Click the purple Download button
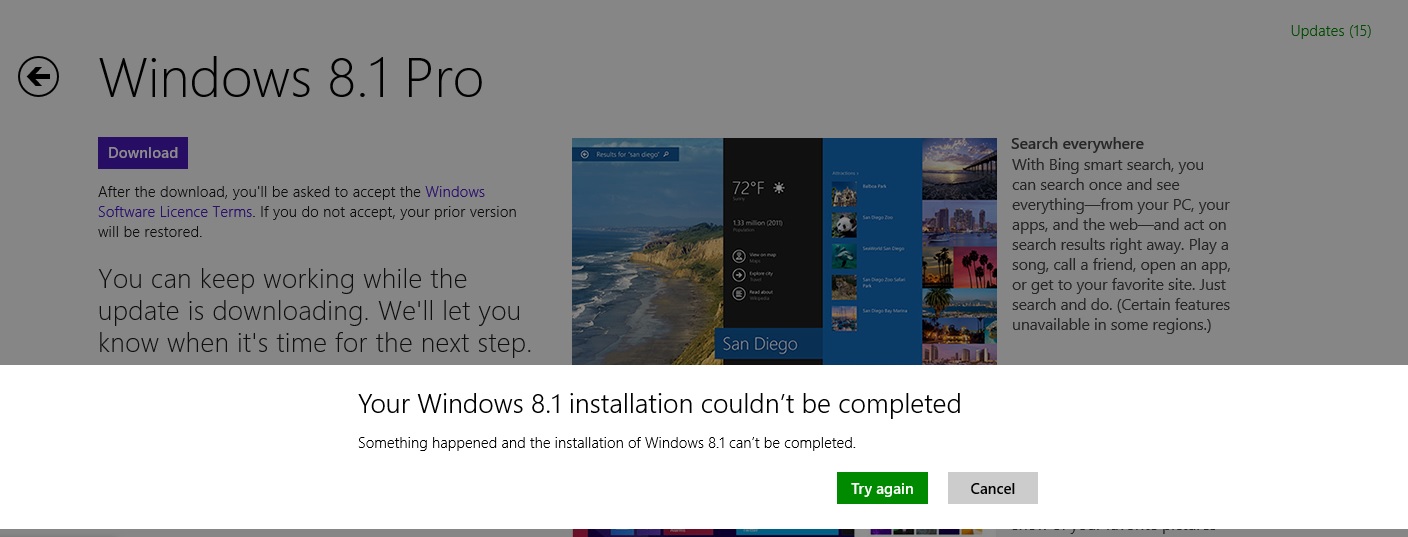Image resolution: width=1408 pixels, height=537 pixels. [x=143, y=153]
